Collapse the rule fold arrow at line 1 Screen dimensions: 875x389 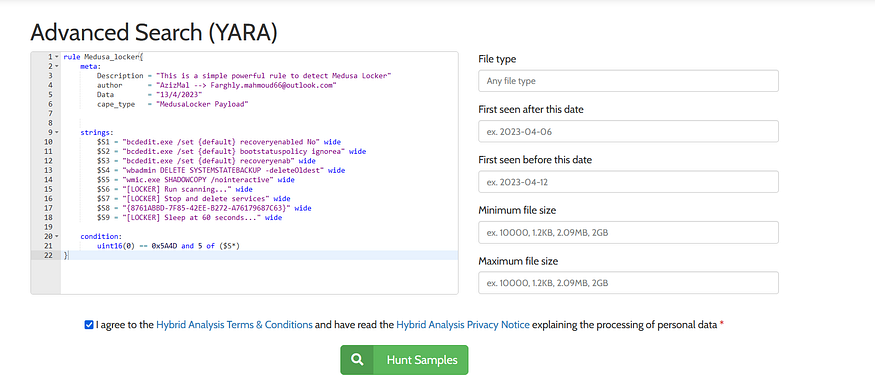pyautogui.click(x=57, y=57)
